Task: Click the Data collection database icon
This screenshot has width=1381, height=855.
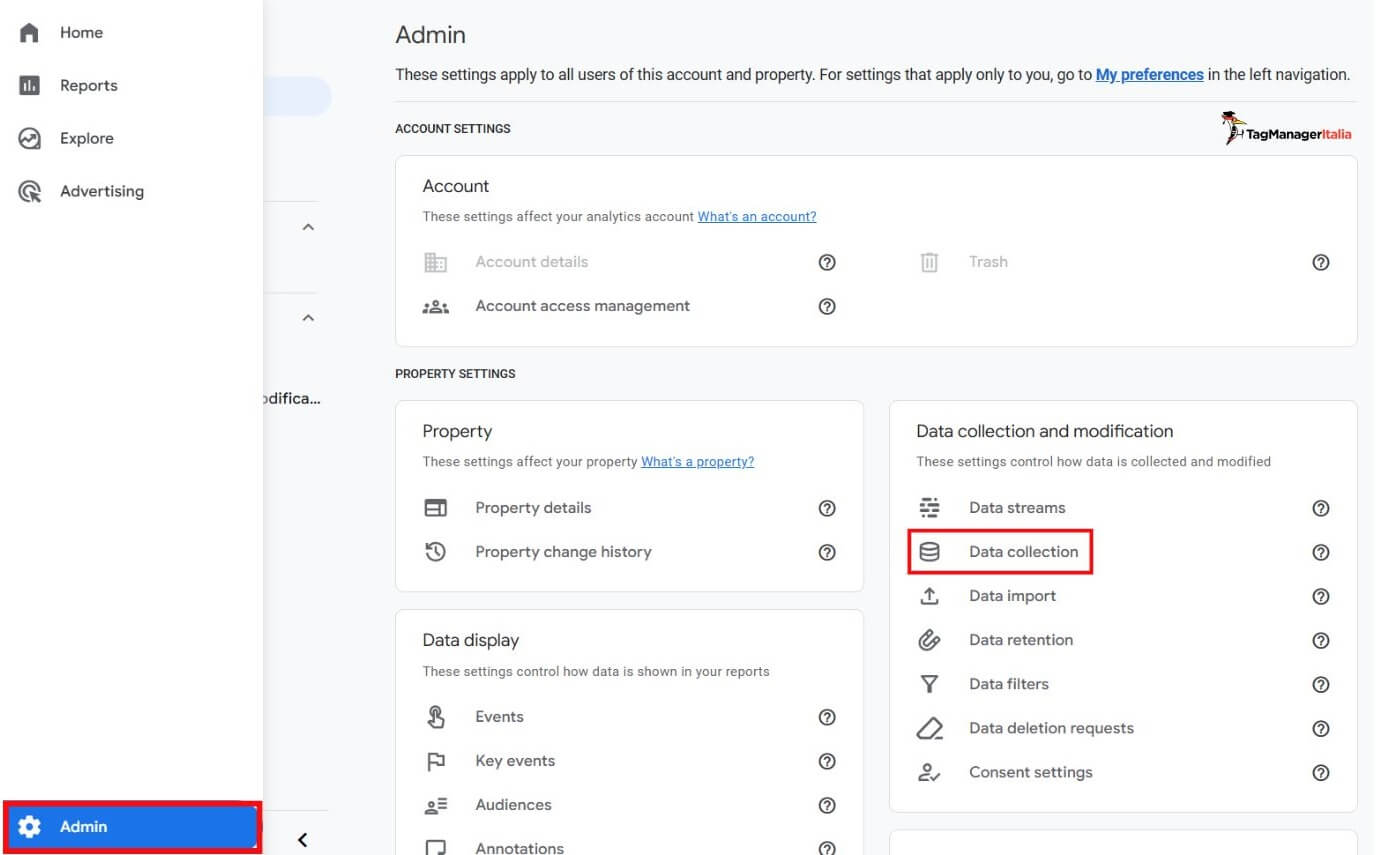Action: [929, 552]
